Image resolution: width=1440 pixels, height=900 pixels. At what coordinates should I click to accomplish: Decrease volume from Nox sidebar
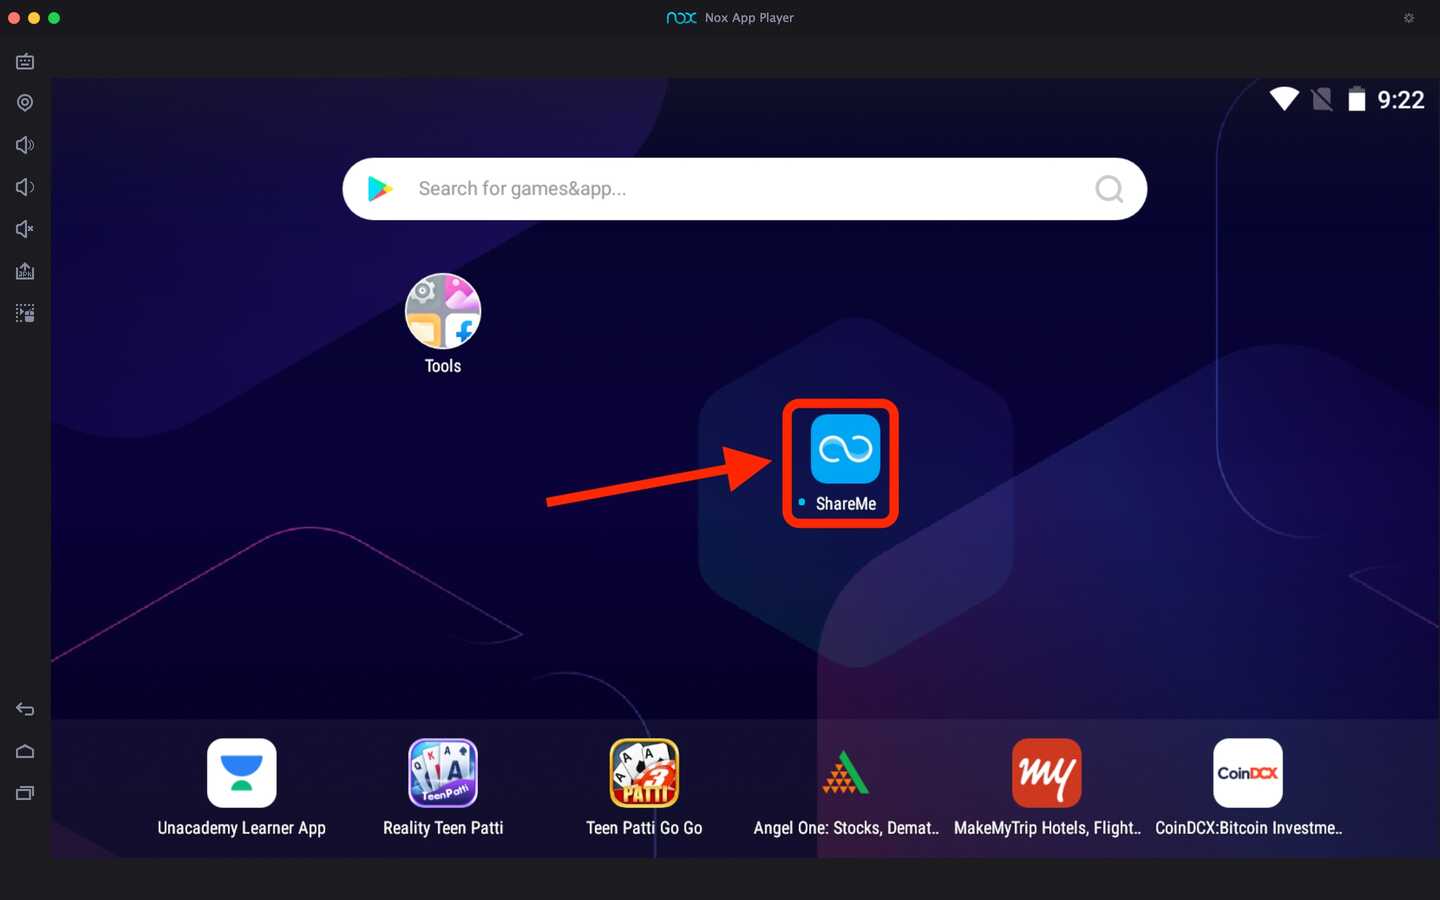[25, 187]
